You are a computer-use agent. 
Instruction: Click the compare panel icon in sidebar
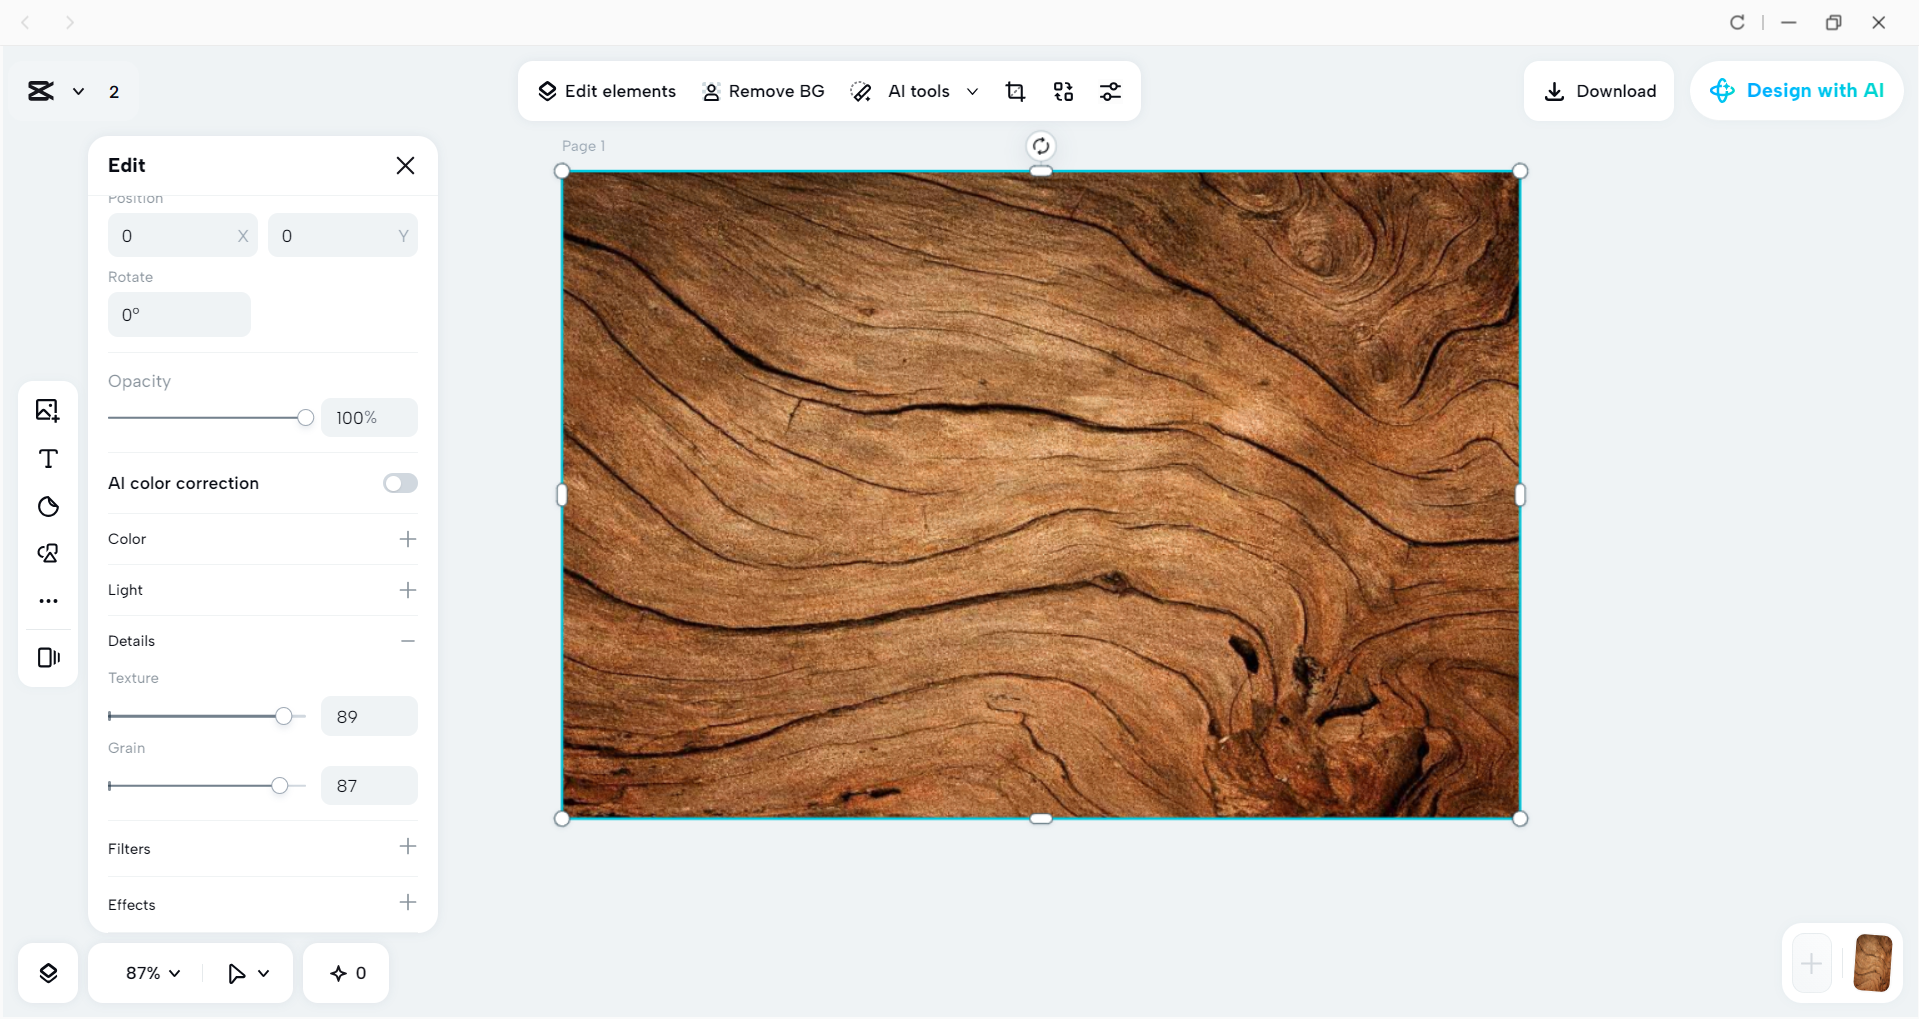(x=48, y=657)
